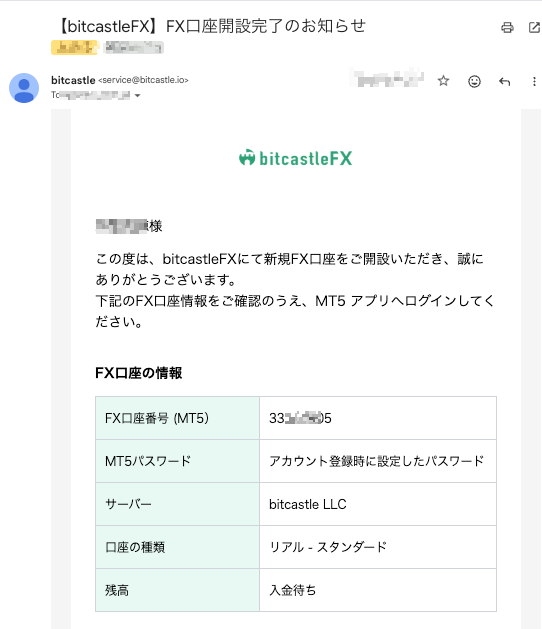542x629 pixels.
Task: Click the sender's profile avatar
Action: [x=24, y=88]
